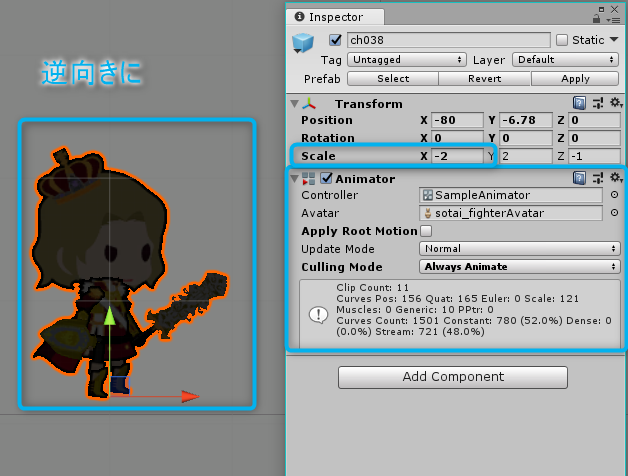Open Transform gear settings menu
The width and height of the screenshot is (628, 476).
[x=616, y=103]
